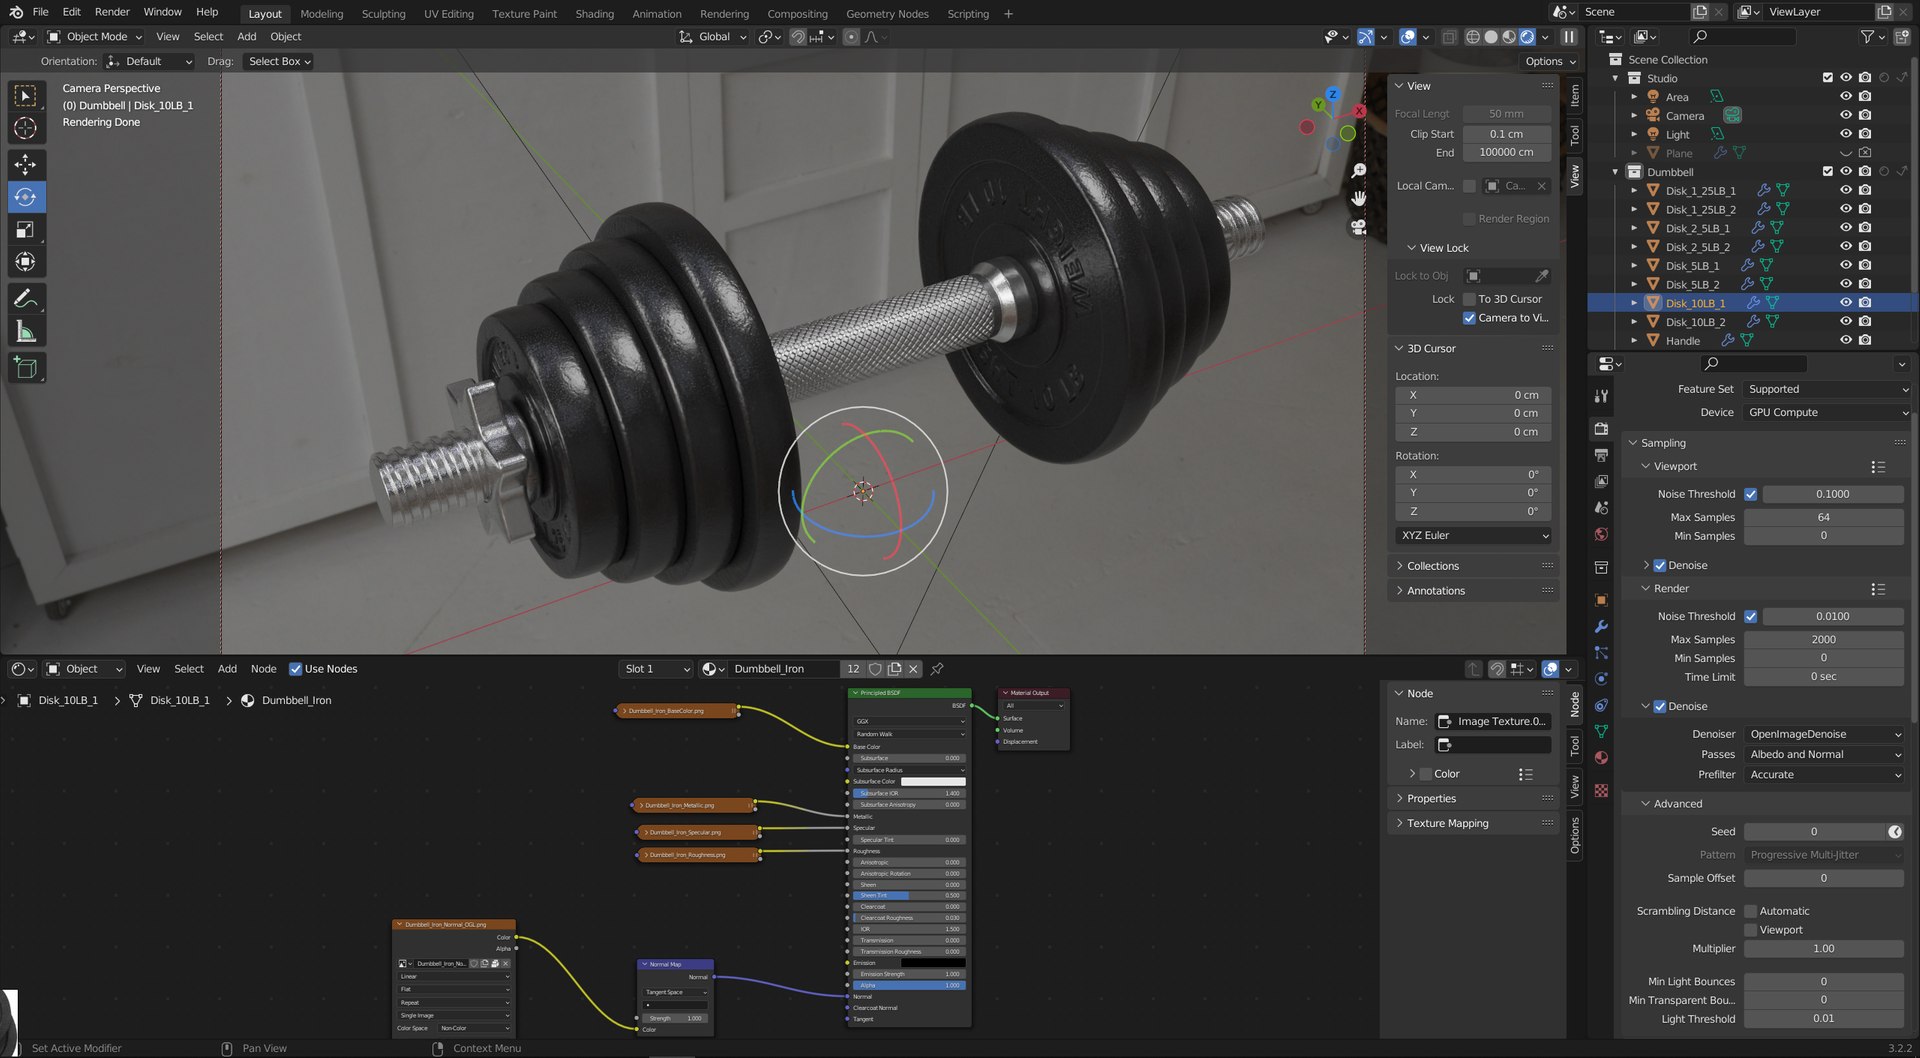Image resolution: width=1920 pixels, height=1058 pixels.
Task: Click the eyedropper next to Lock to Obj
Action: tap(1542, 276)
